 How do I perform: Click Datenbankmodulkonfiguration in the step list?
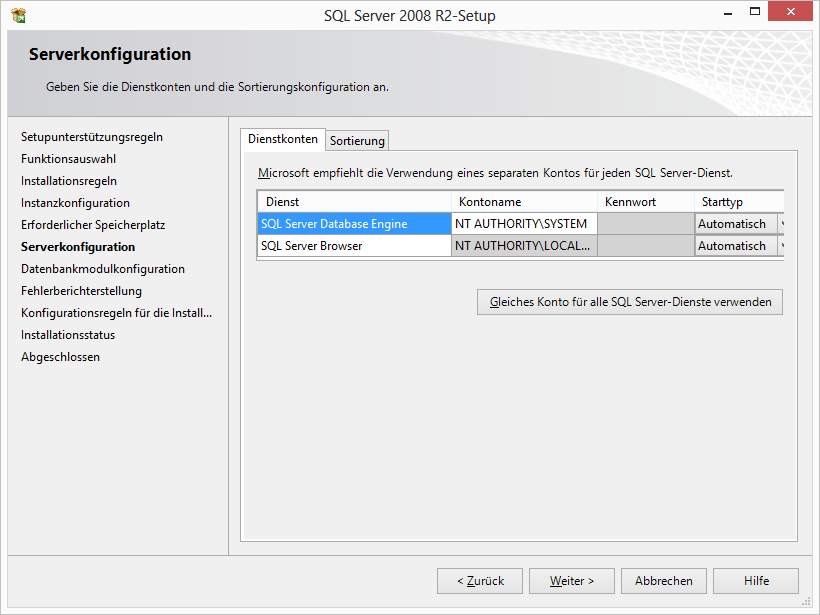[103, 269]
